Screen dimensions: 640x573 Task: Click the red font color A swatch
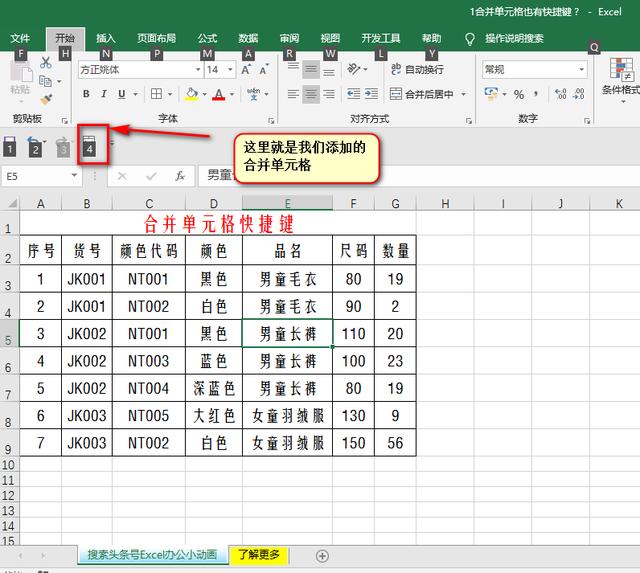[x=219, y=95]
